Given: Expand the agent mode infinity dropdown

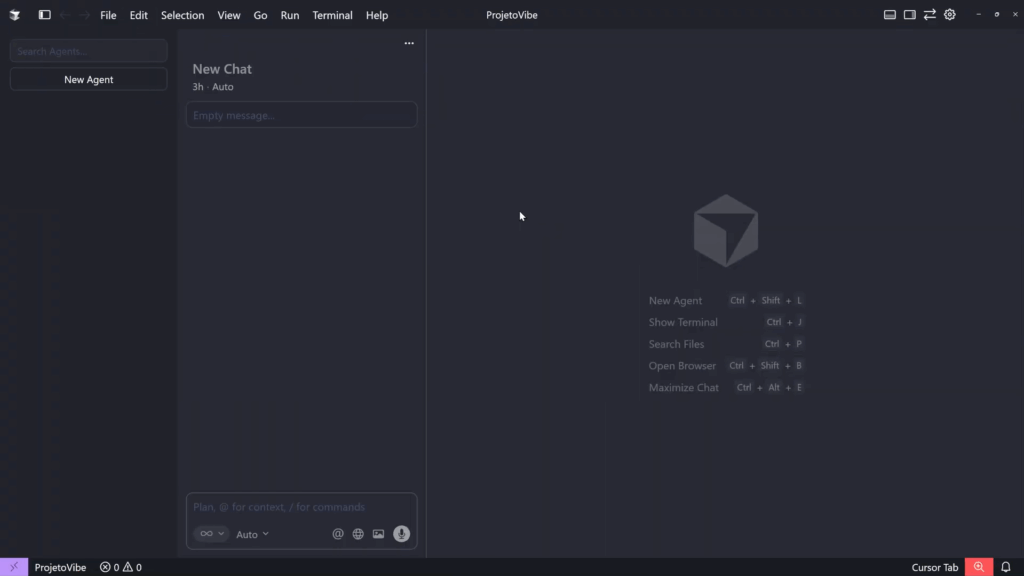Looking at the screenshot, I should (x=212, y=534).
